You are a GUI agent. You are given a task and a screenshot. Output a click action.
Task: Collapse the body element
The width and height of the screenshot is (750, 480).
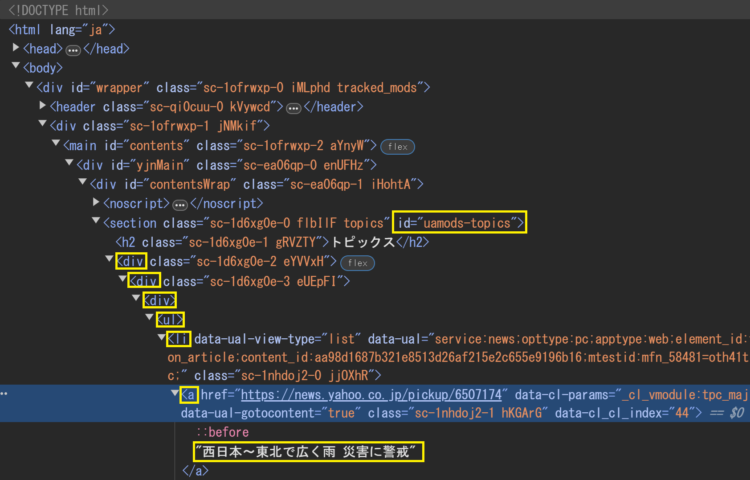pyautogui.click(x=16, y=65)
